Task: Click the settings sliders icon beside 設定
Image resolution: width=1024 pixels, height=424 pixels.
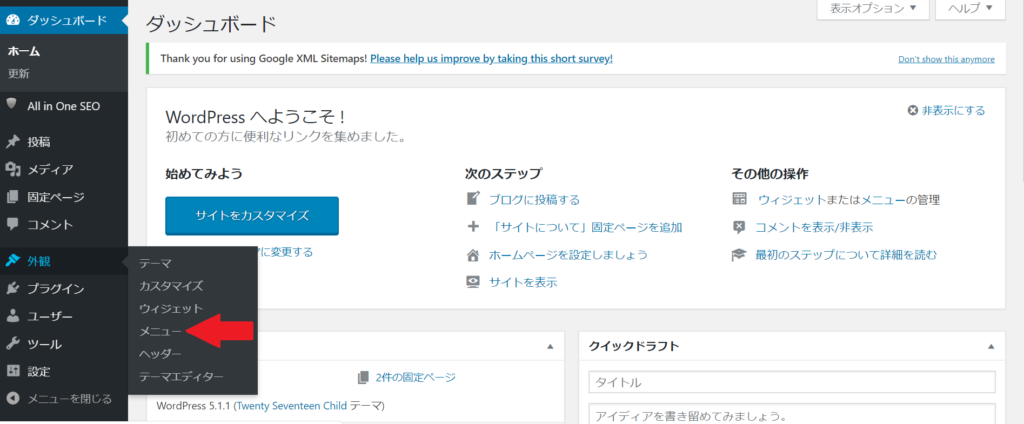Action: 12,371
